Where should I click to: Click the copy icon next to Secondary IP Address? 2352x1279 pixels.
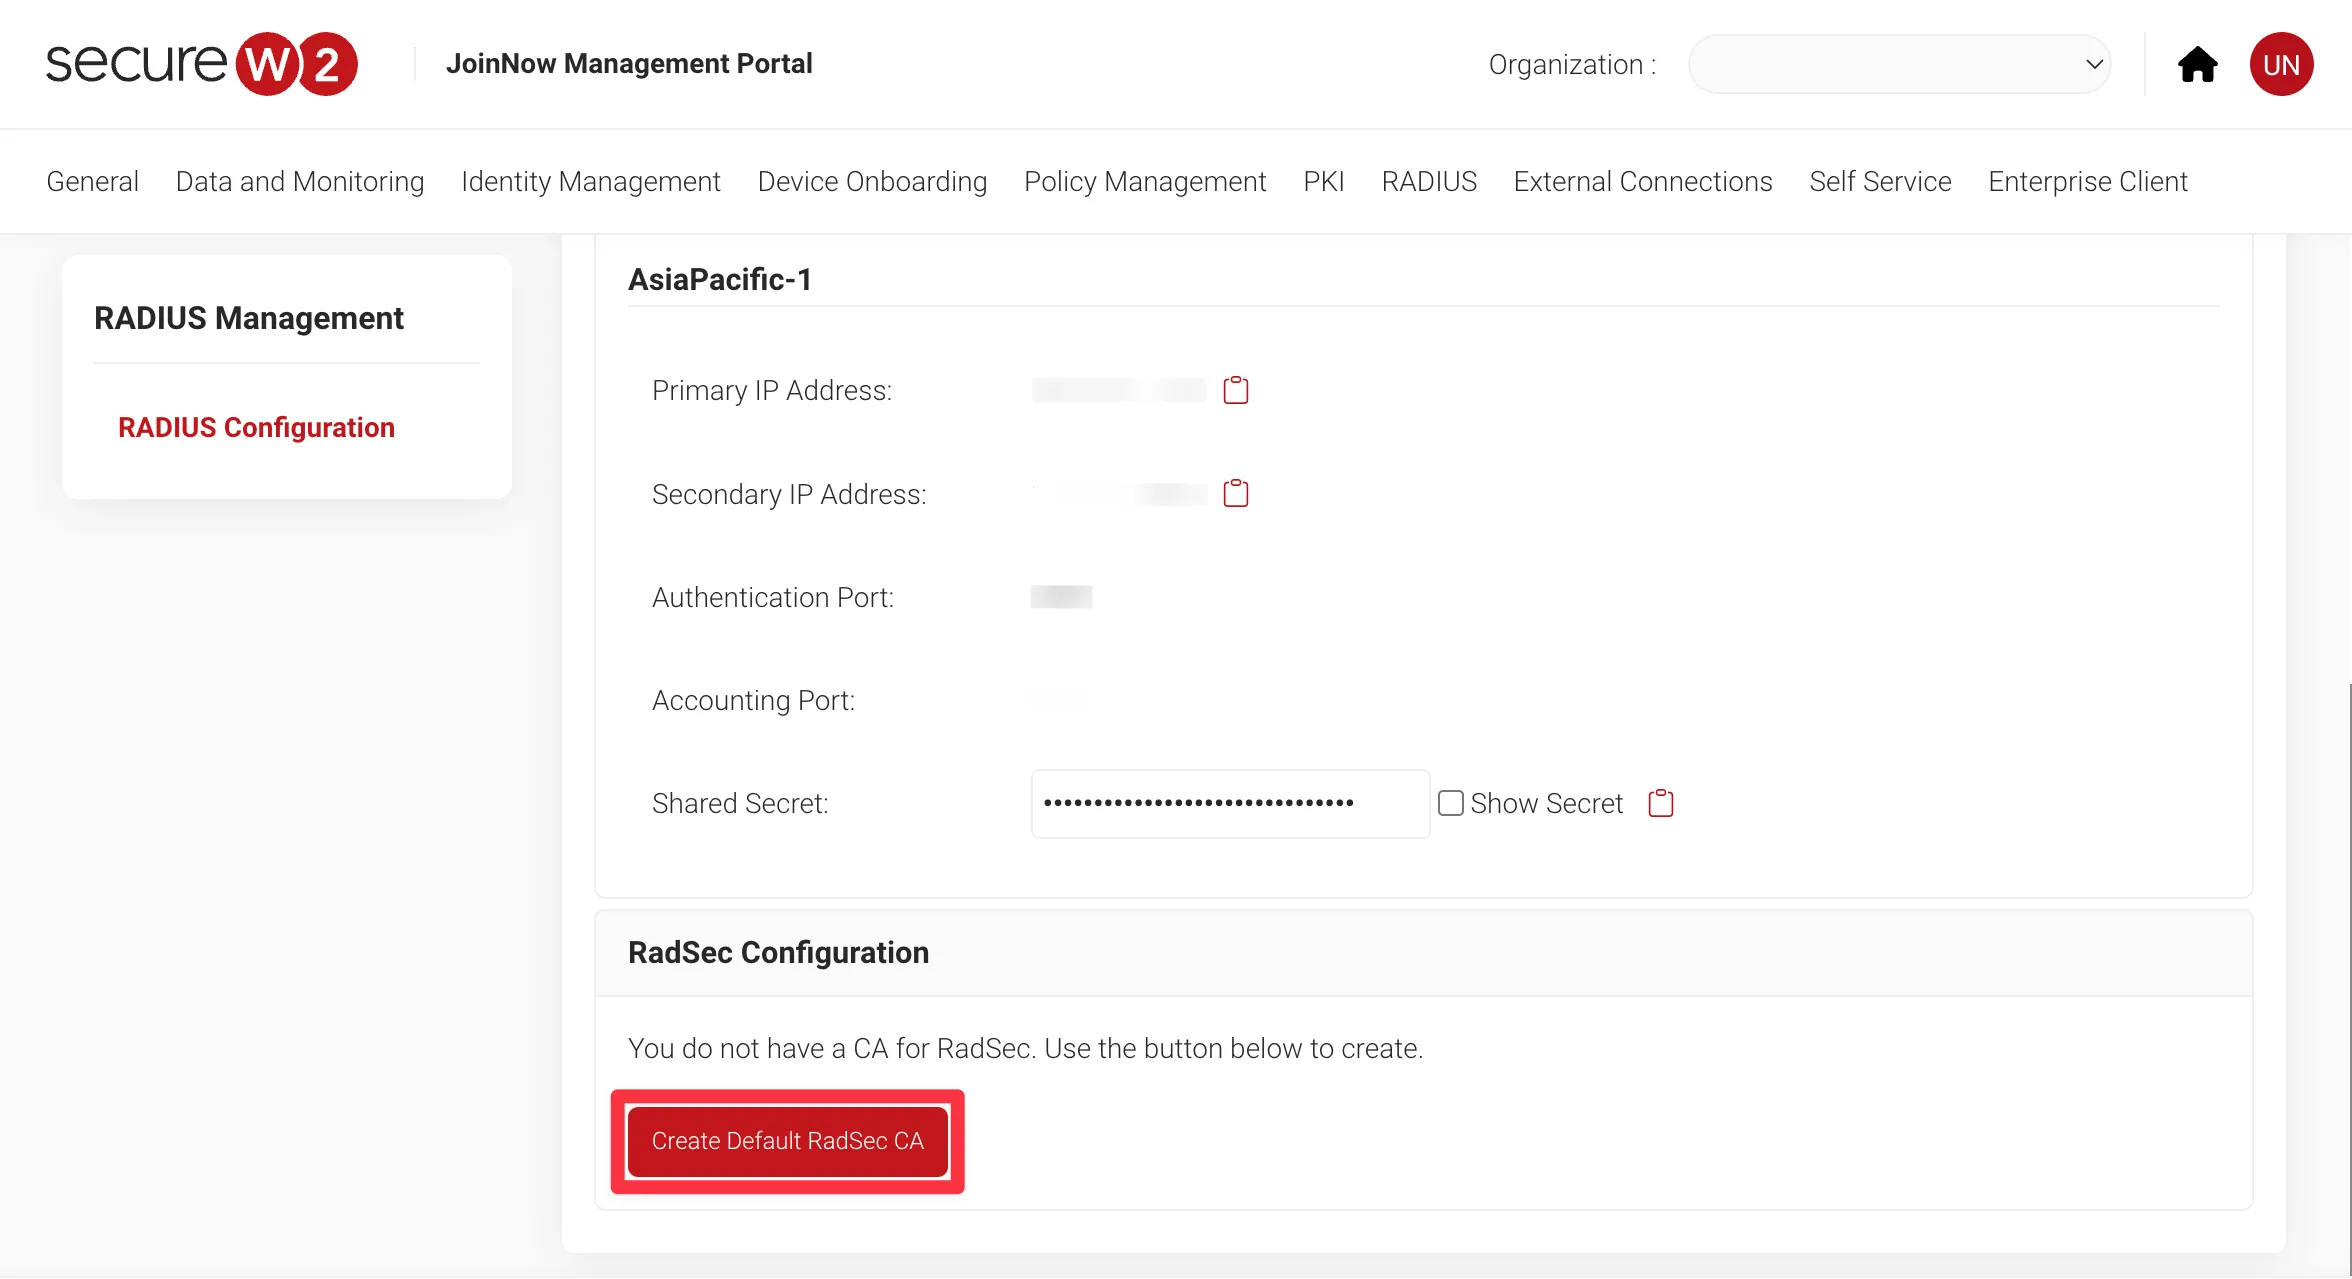[x=1234, y=493]
